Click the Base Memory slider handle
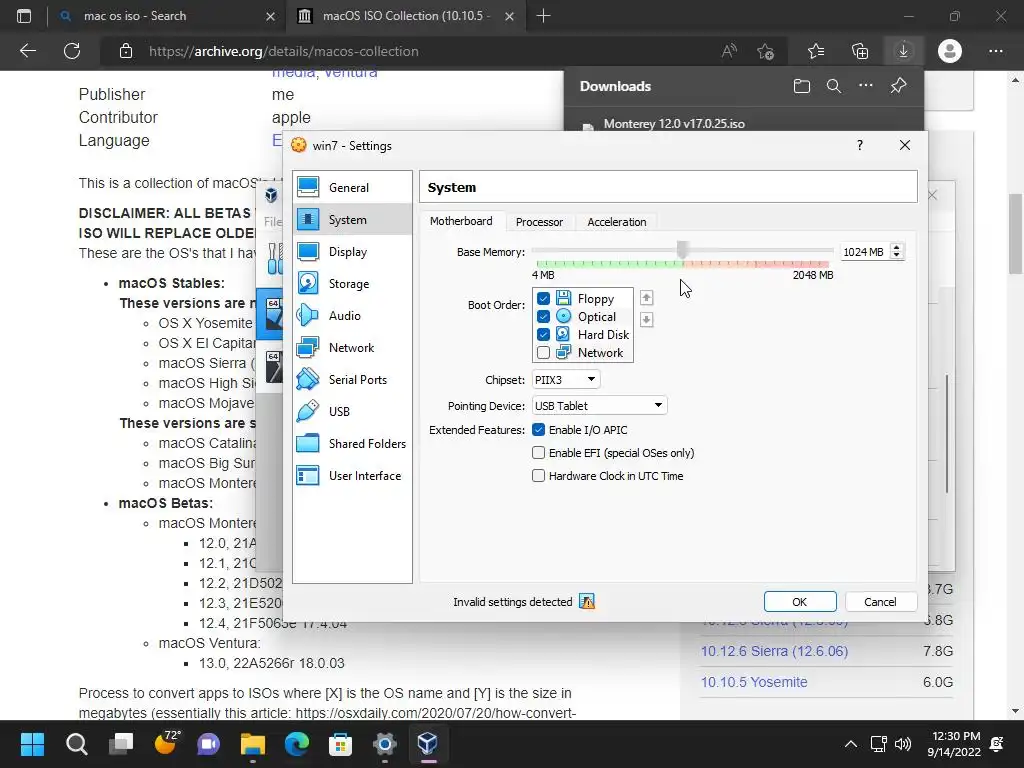 coord(682,249)
